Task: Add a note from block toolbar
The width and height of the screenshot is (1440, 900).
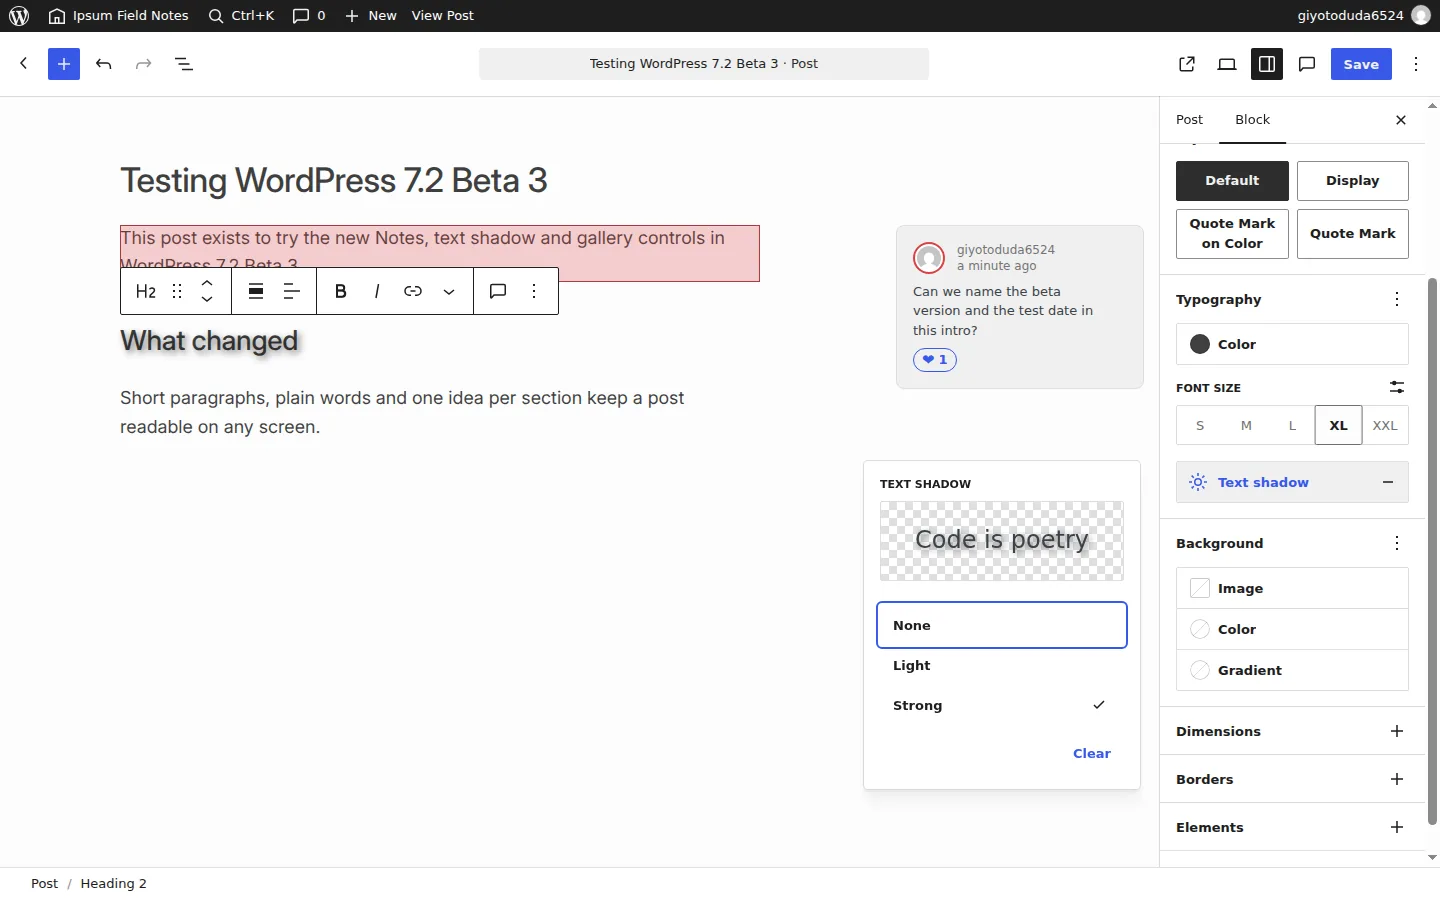Action: coord(498,291)
